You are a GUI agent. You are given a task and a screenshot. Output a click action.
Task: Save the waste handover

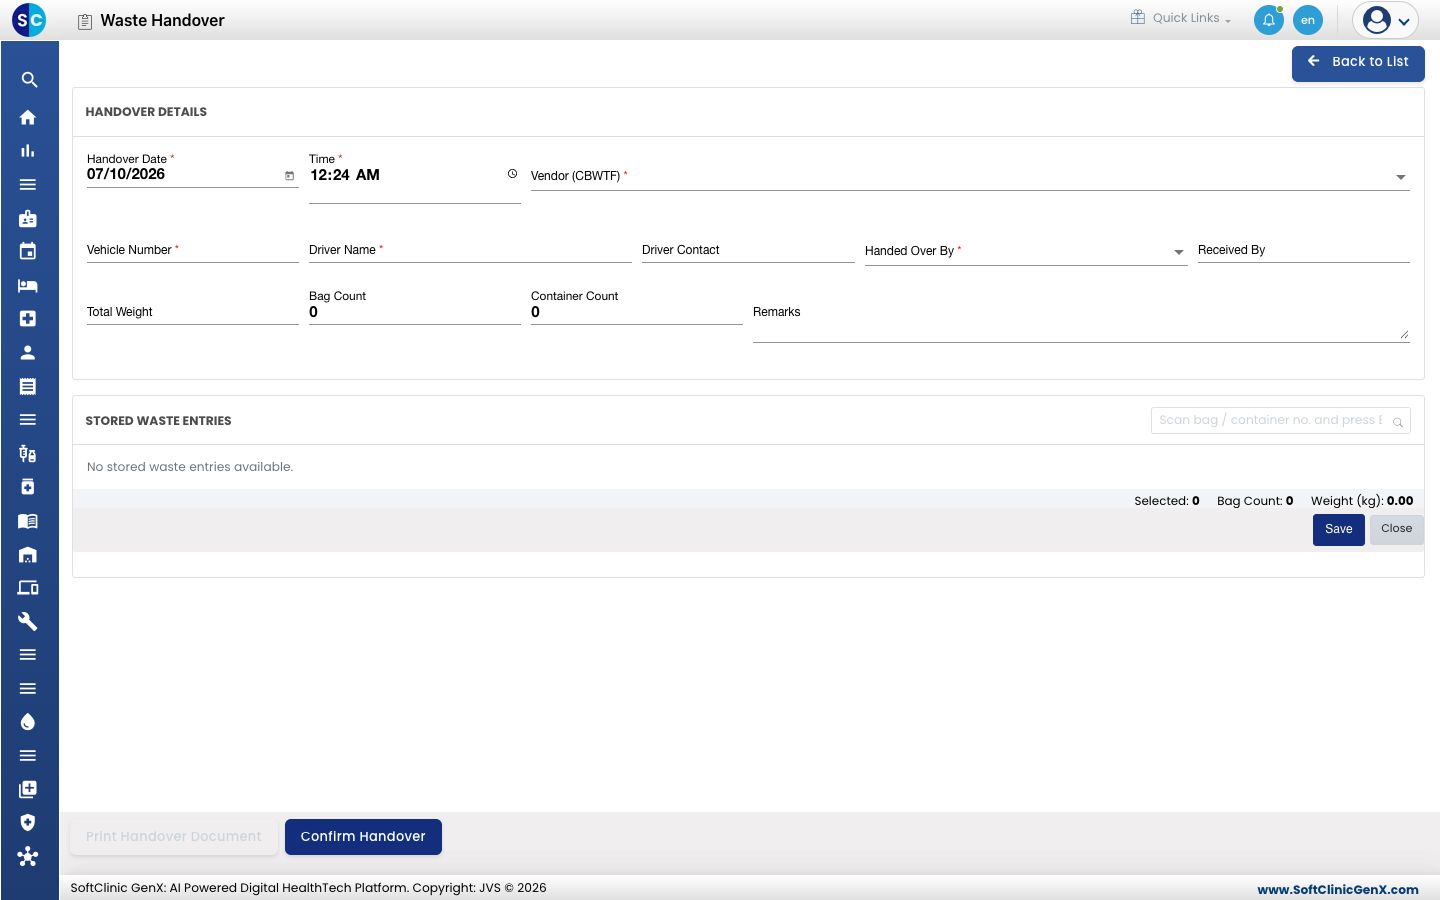pos(1338,529)
